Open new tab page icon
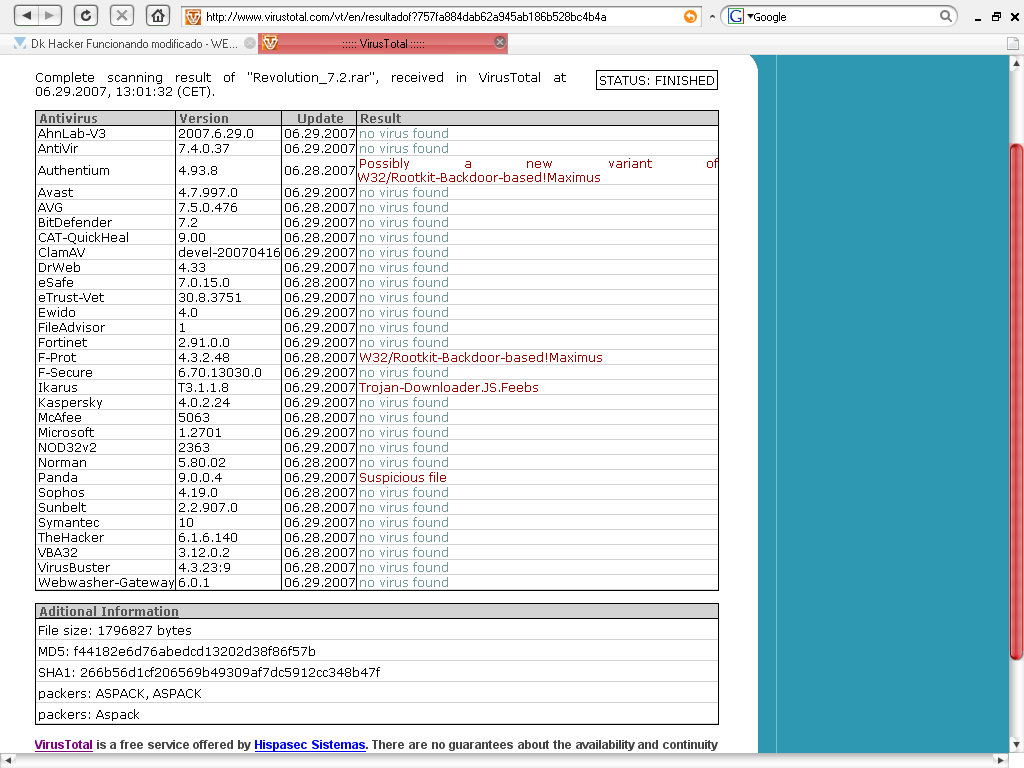Screen dimensions: 1024x768 coord(1012,44)
